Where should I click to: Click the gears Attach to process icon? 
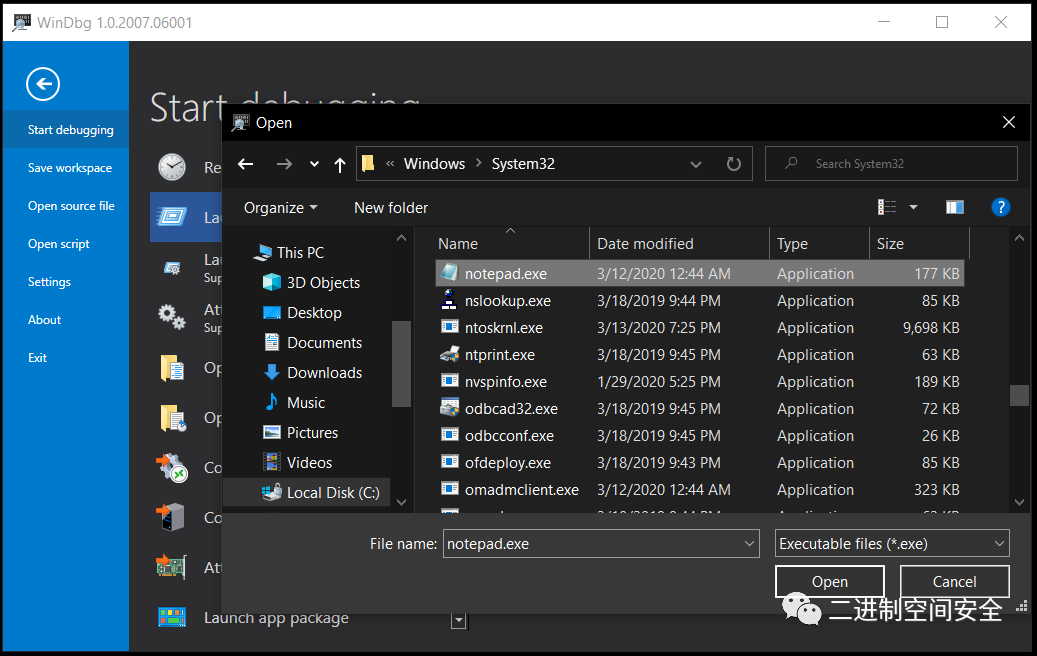[x=172, y=316]
